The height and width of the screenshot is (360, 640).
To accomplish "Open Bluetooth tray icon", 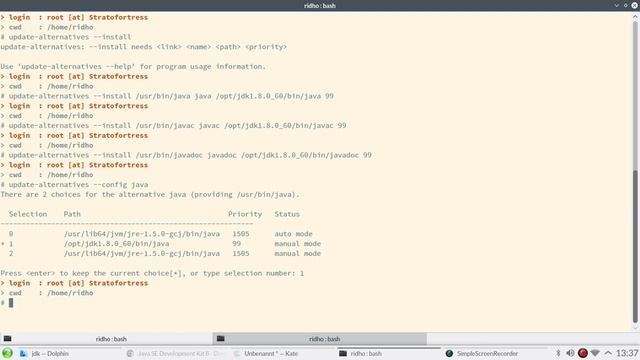I will [558, 353].
